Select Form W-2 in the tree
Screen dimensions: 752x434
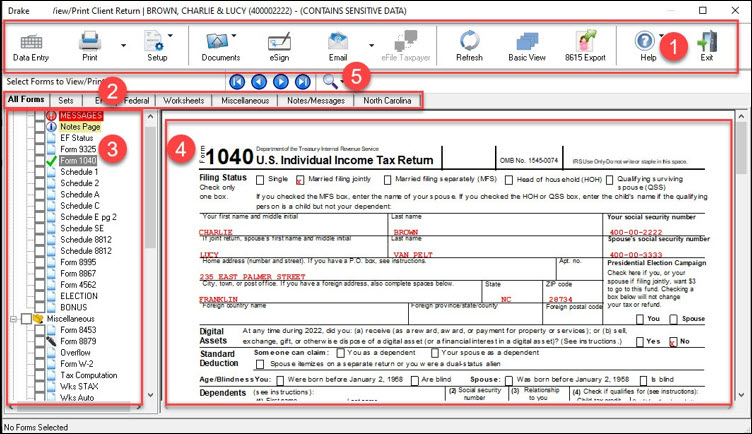click(77, 364)
